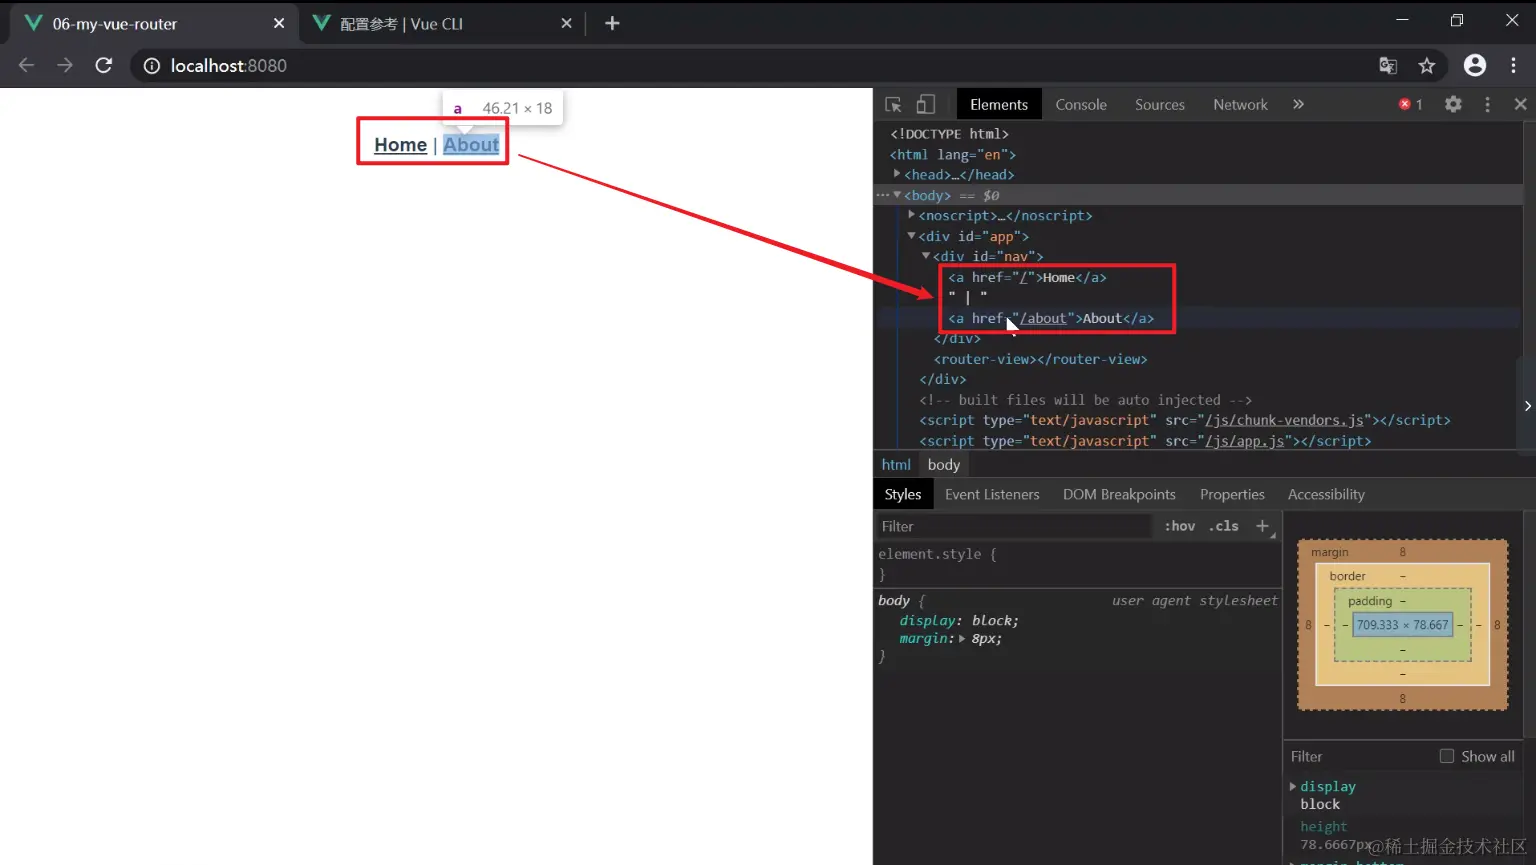Go back in browser history
Screen dimensions: 1536x865
pos(26,65)
